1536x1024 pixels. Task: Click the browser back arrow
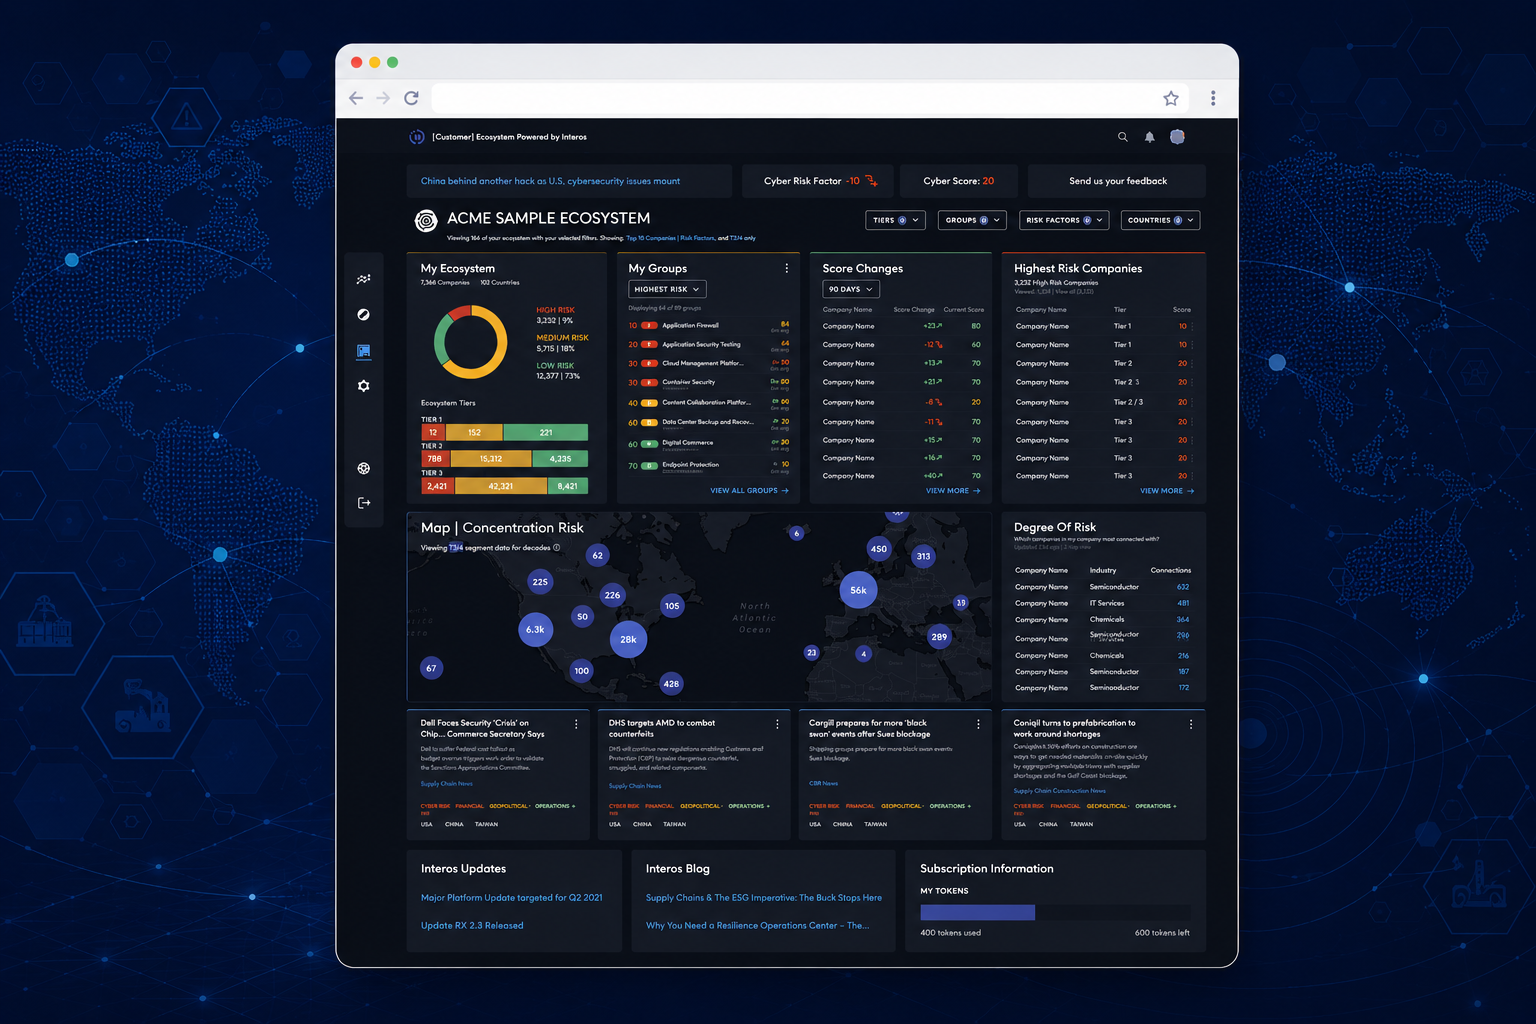[x=356, y=98]
